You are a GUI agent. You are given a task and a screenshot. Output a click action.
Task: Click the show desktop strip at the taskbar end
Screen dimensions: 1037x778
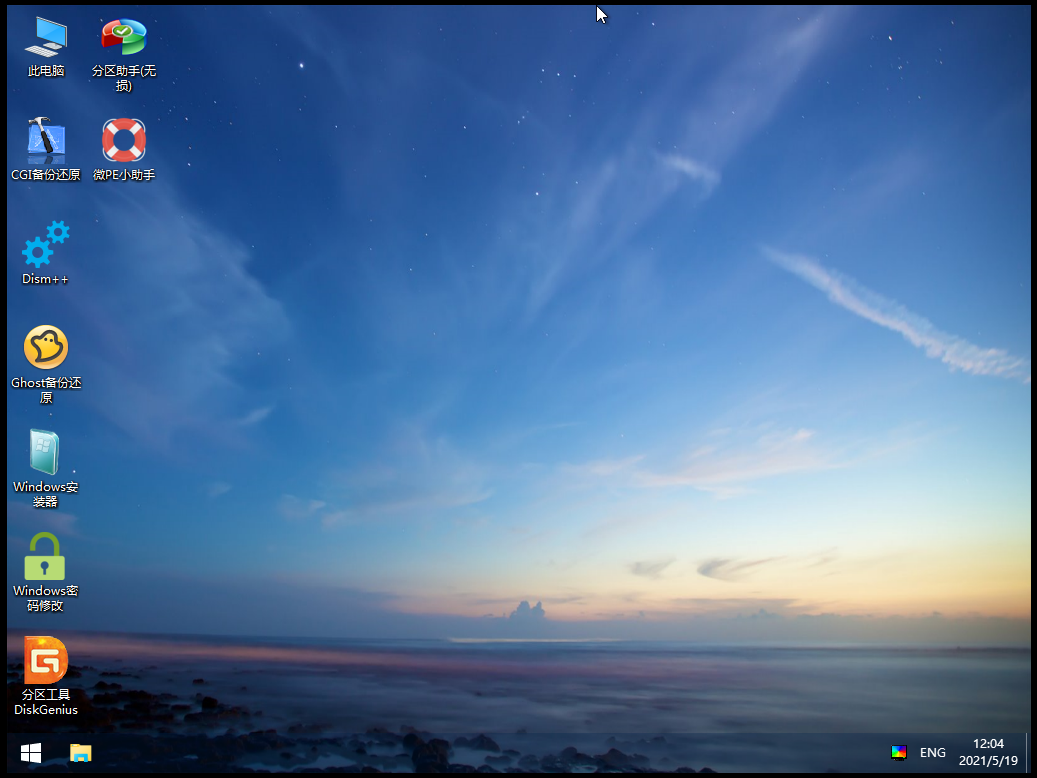[x=1027, y=752]
